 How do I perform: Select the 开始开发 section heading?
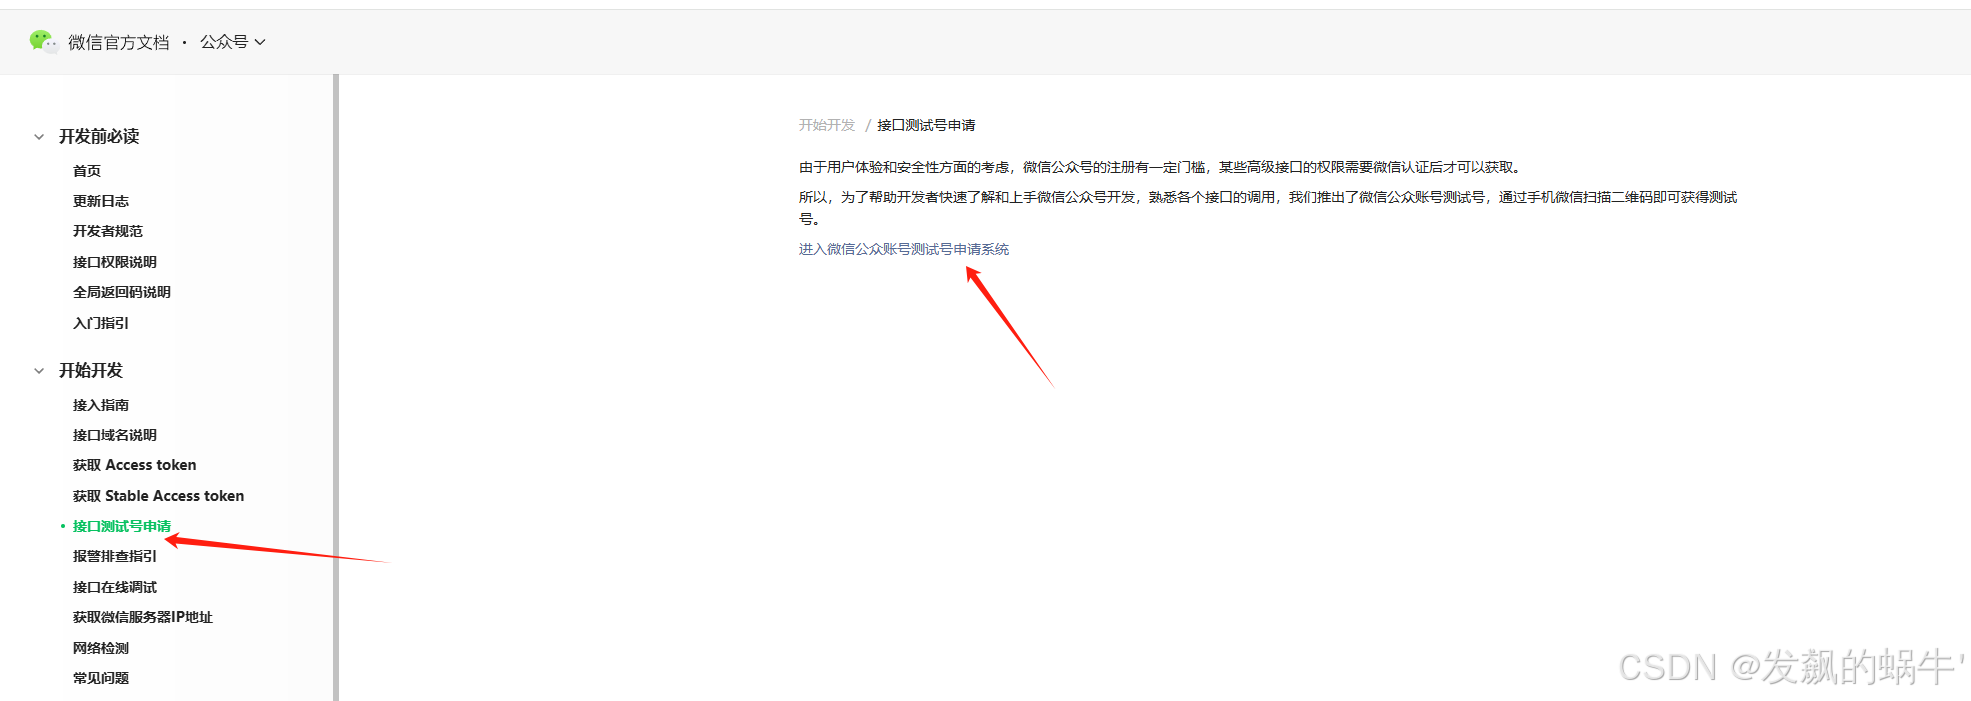(91, 370)
